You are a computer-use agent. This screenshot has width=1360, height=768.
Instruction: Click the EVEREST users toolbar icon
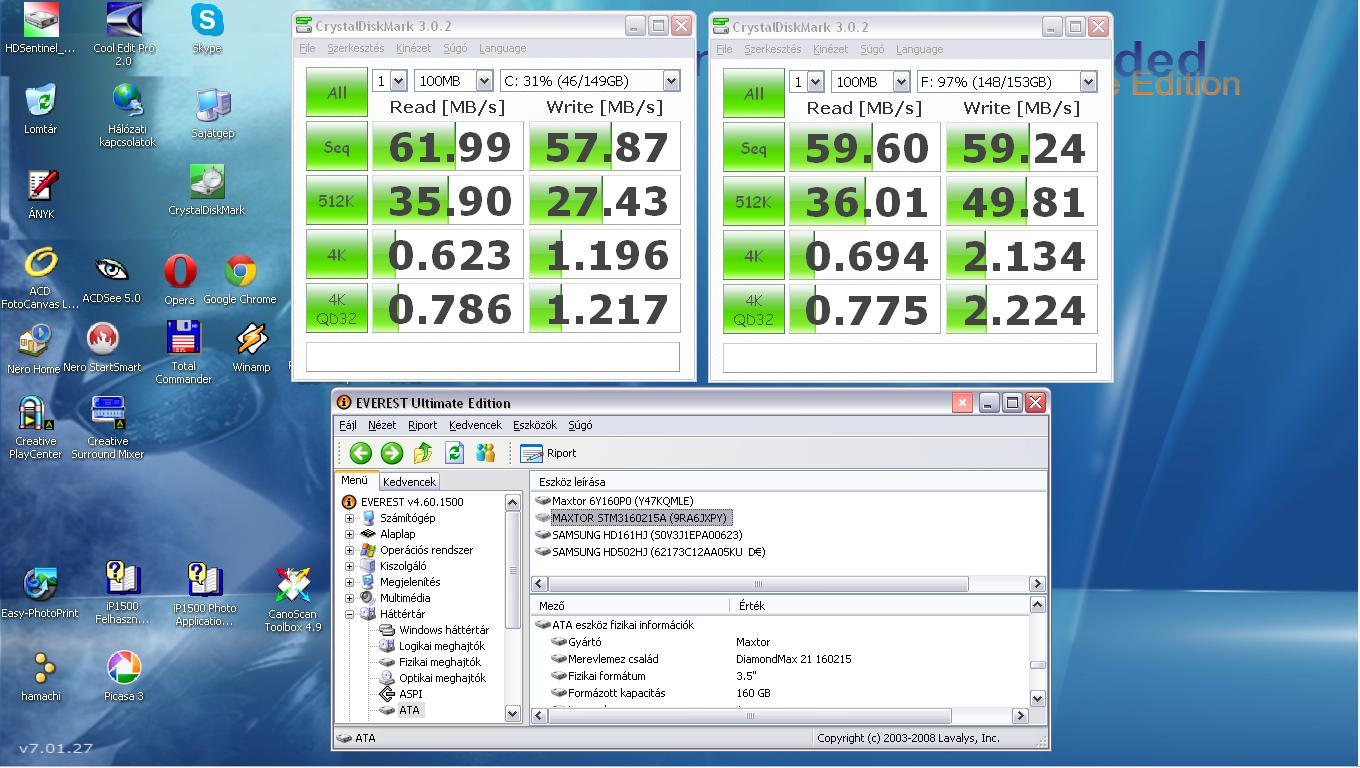click(485, 453)
